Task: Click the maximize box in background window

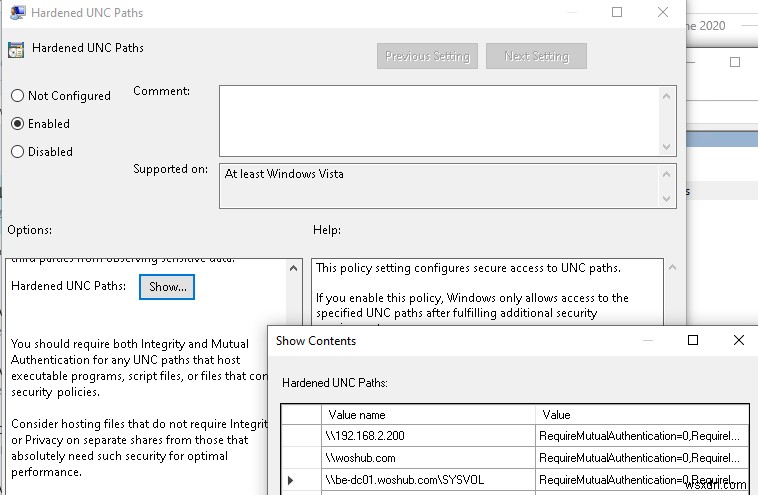Action: [735, 62]
